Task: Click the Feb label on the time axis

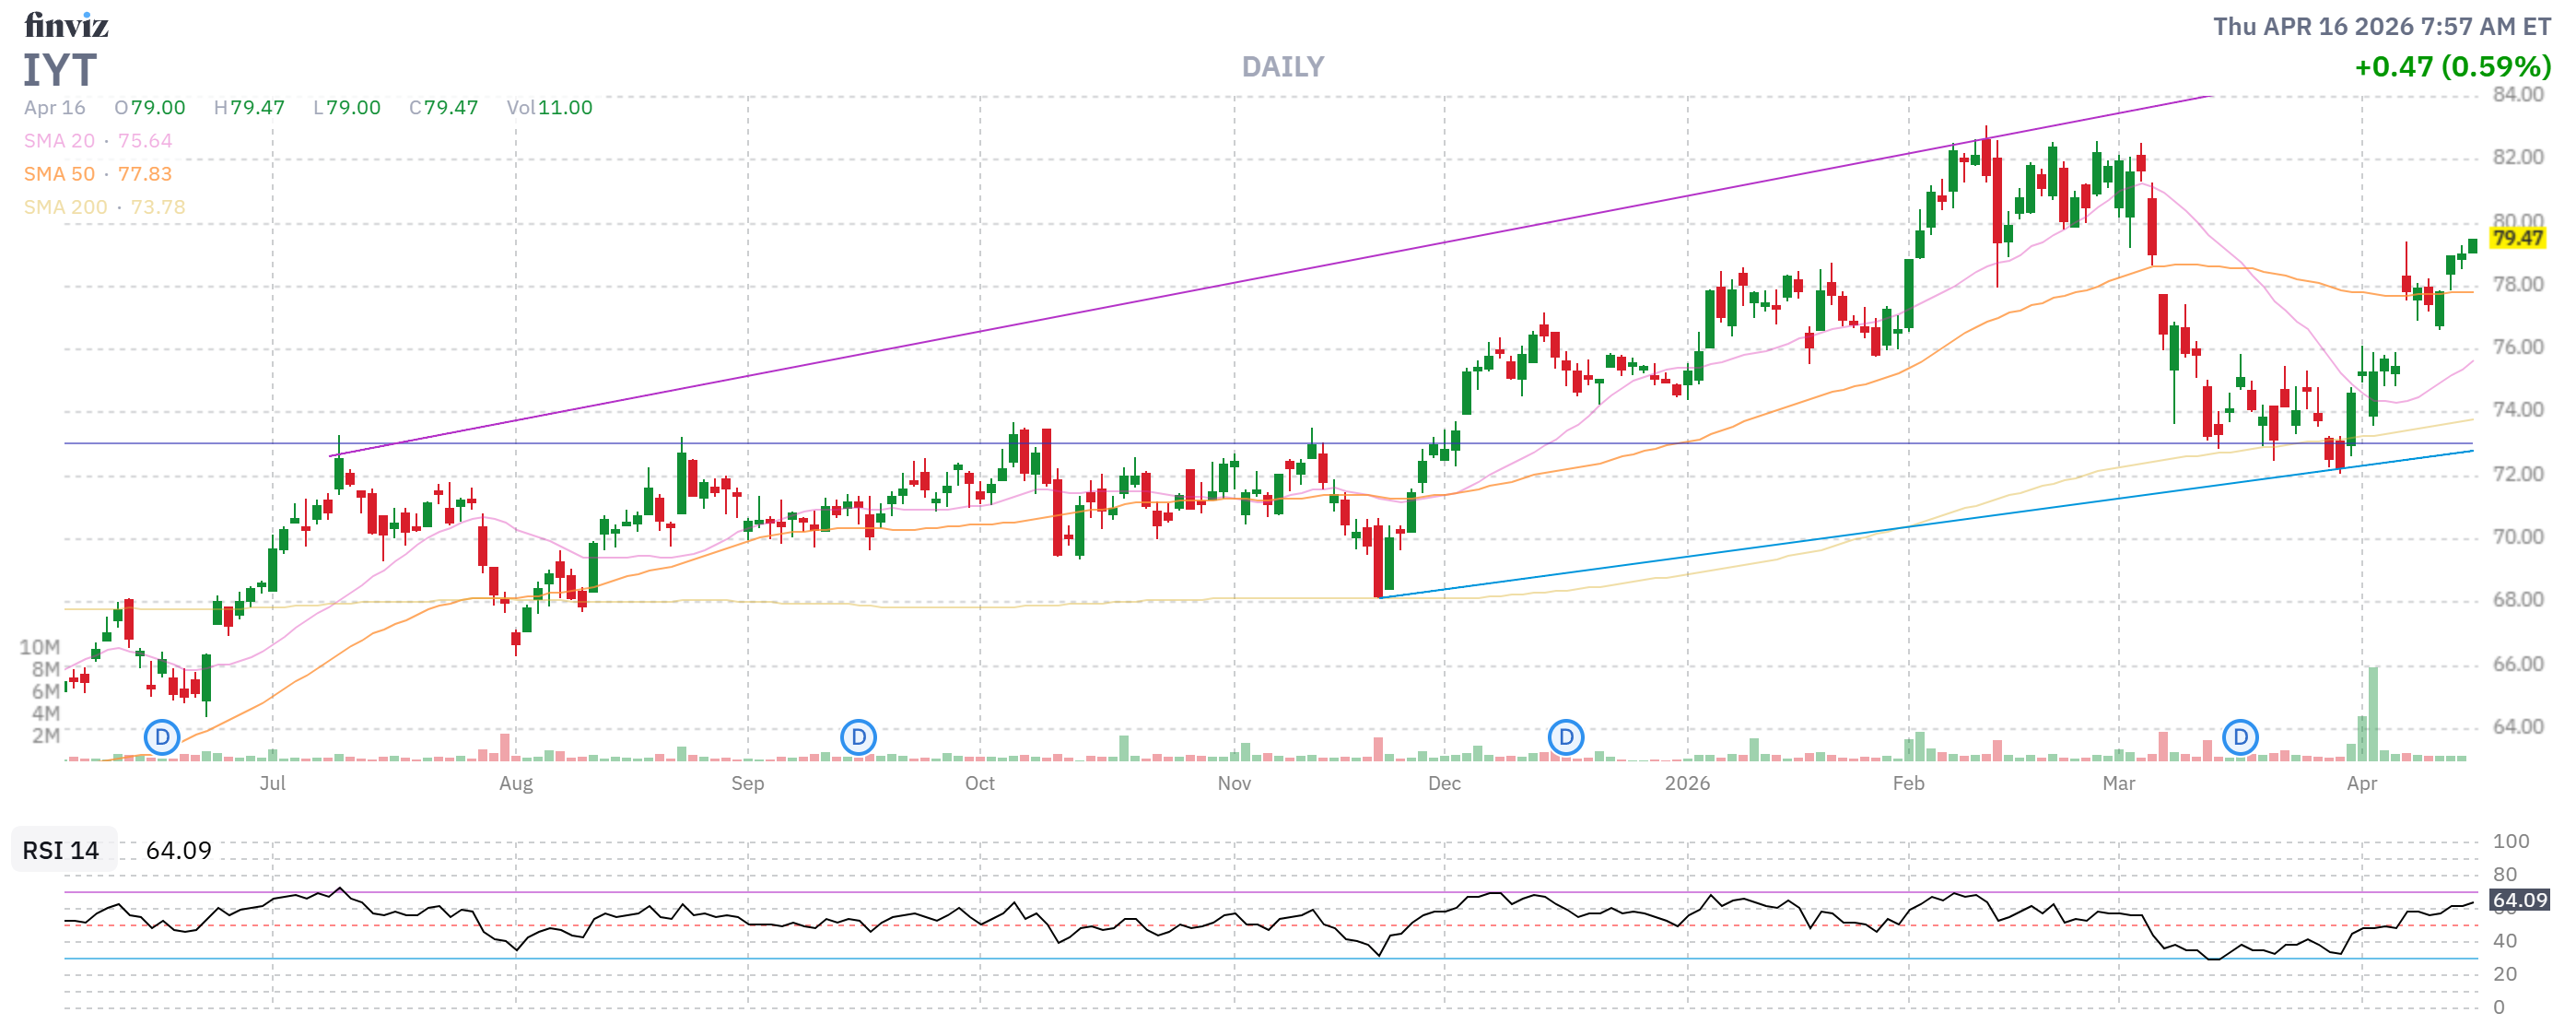Action: coord(1908,783)
